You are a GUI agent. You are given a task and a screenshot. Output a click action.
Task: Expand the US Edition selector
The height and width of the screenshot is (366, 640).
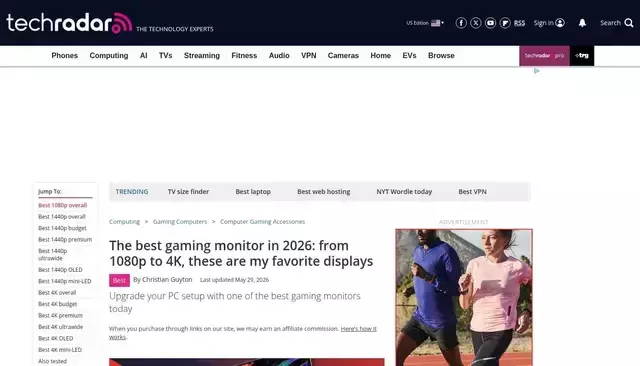pyautogui.click(x=425, y=23)
